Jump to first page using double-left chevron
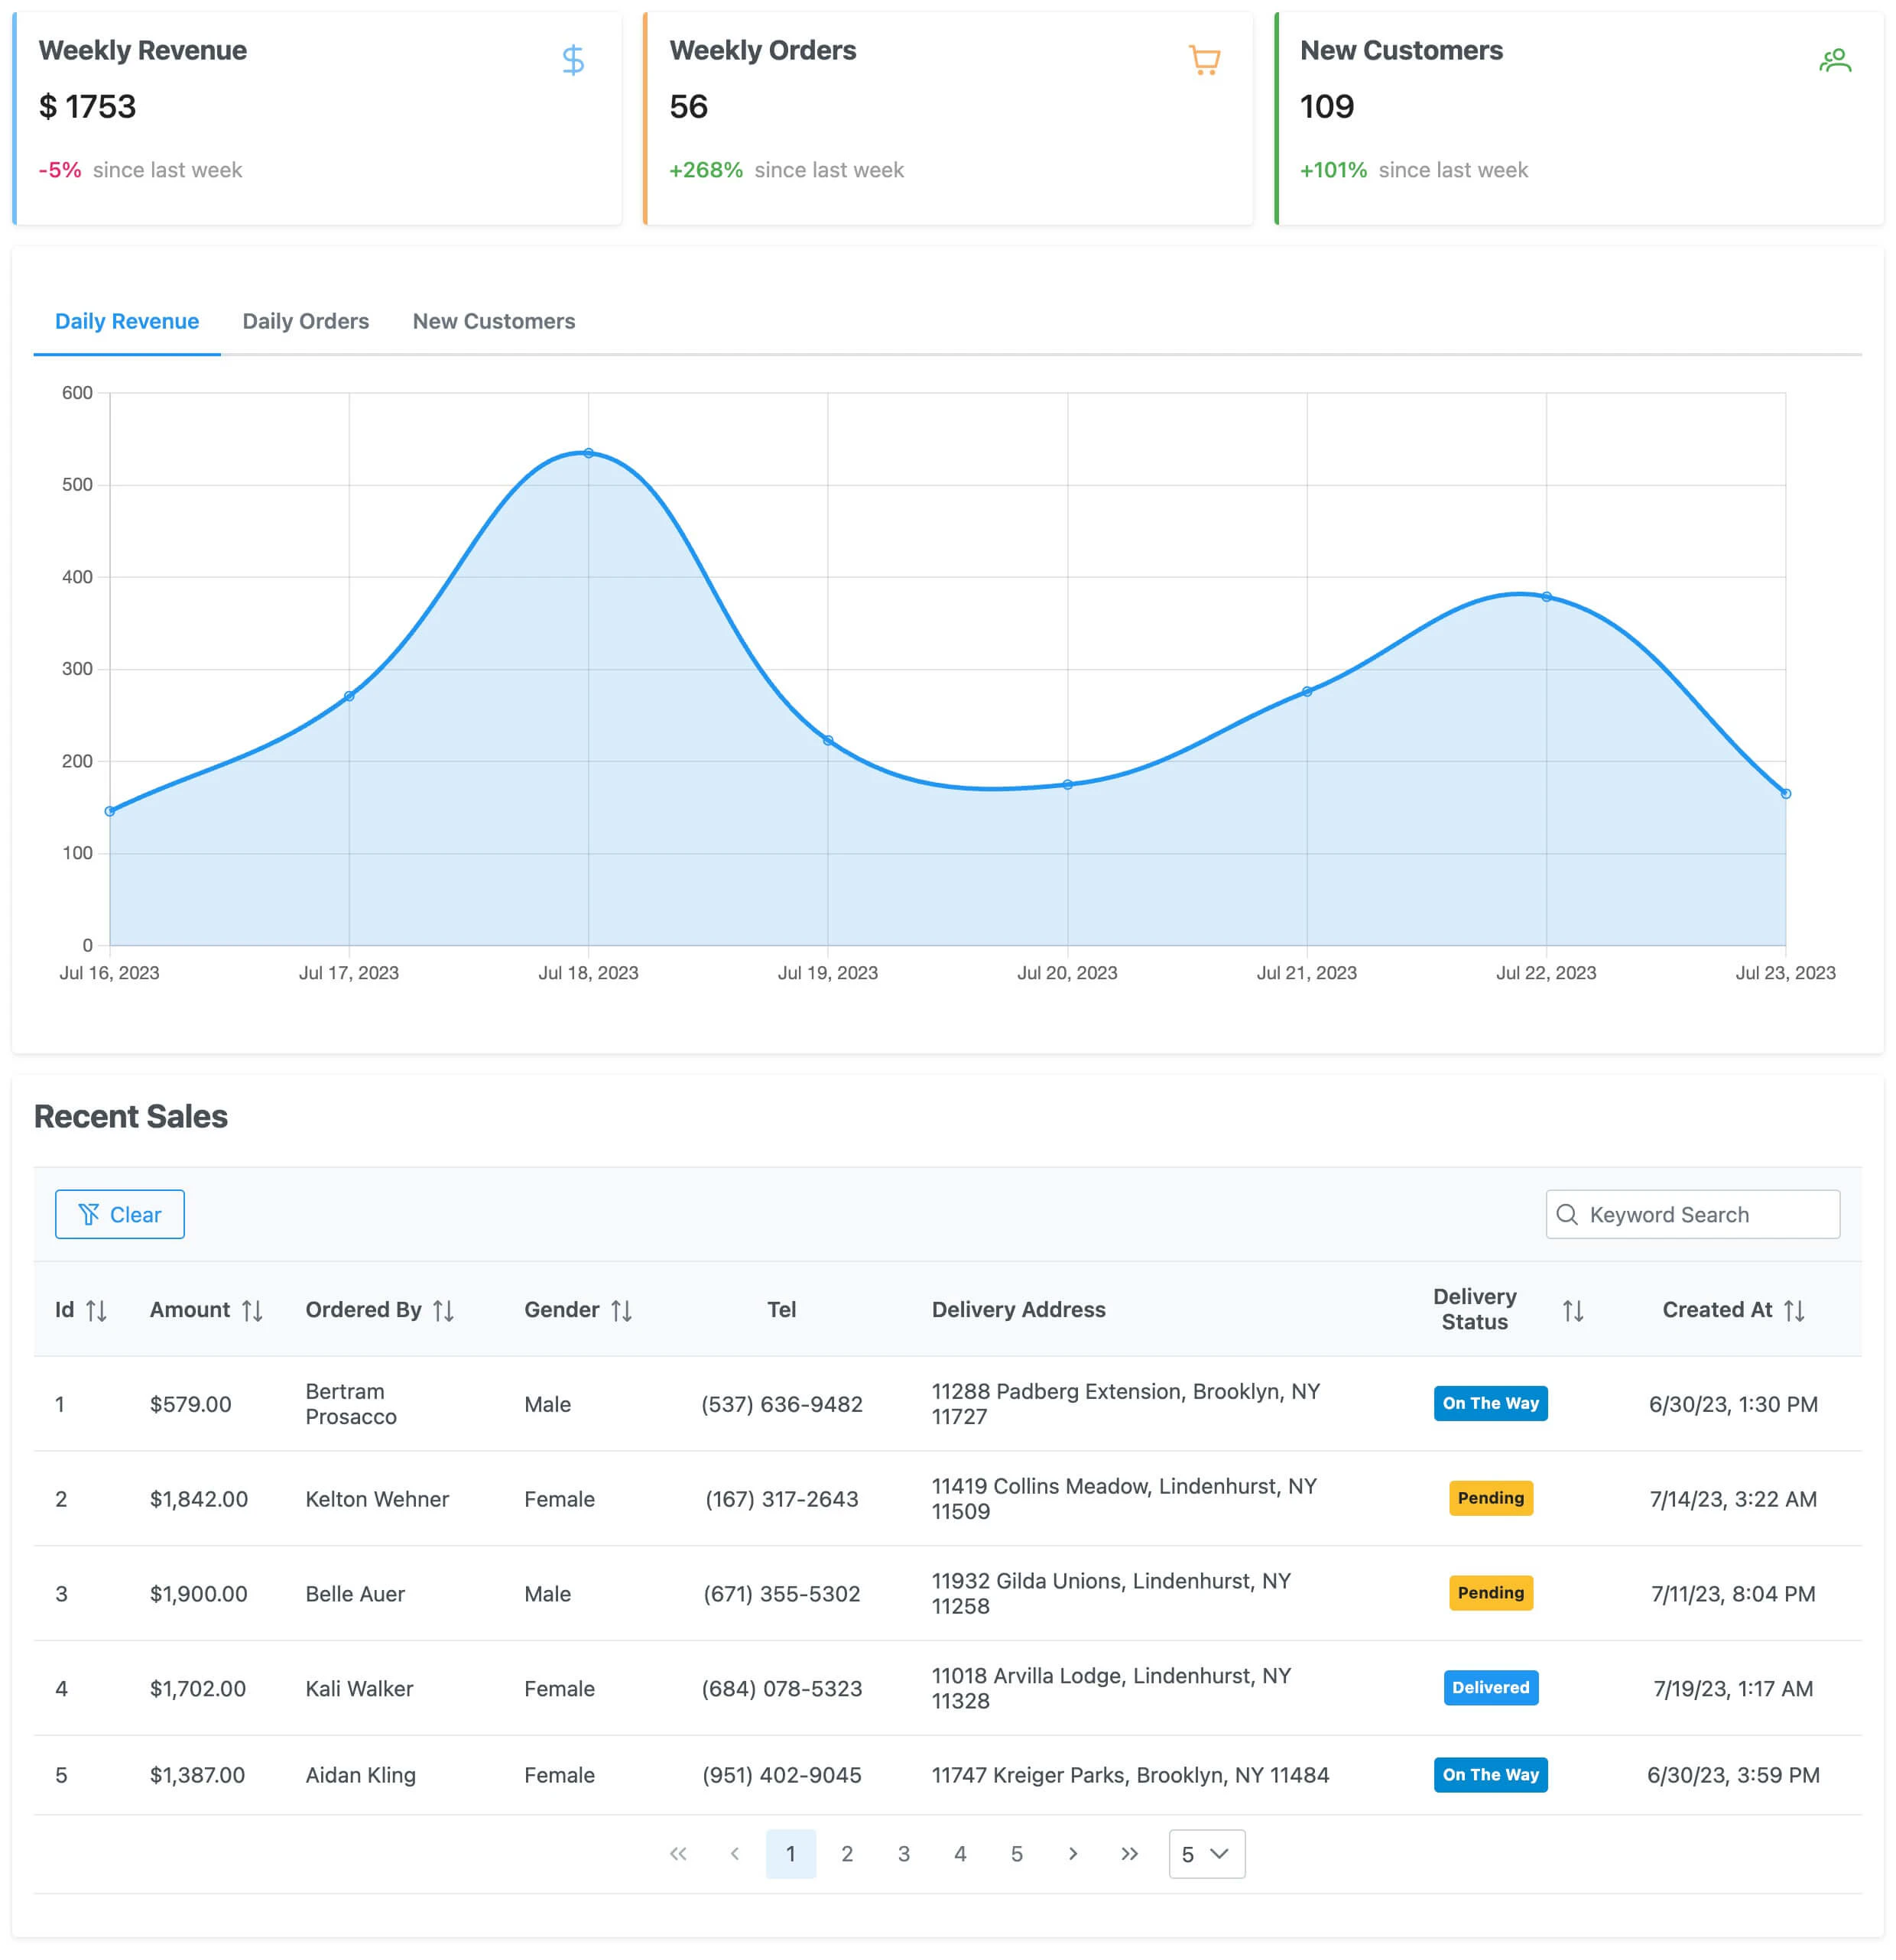1896x1960 pixels. click(679, 1853)
